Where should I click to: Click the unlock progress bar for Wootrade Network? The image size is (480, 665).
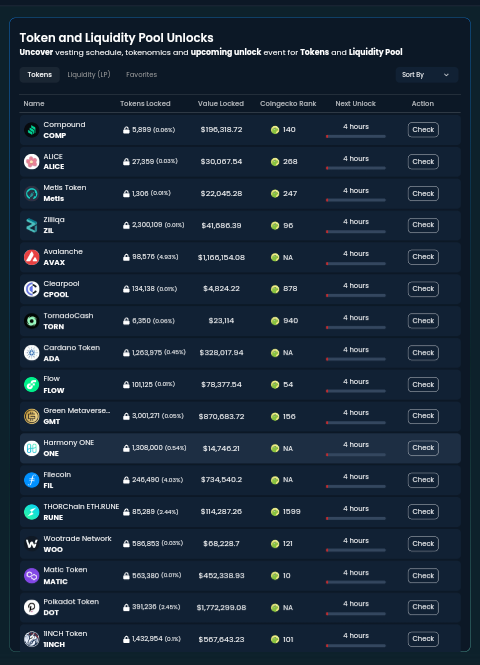pos(356,550)
